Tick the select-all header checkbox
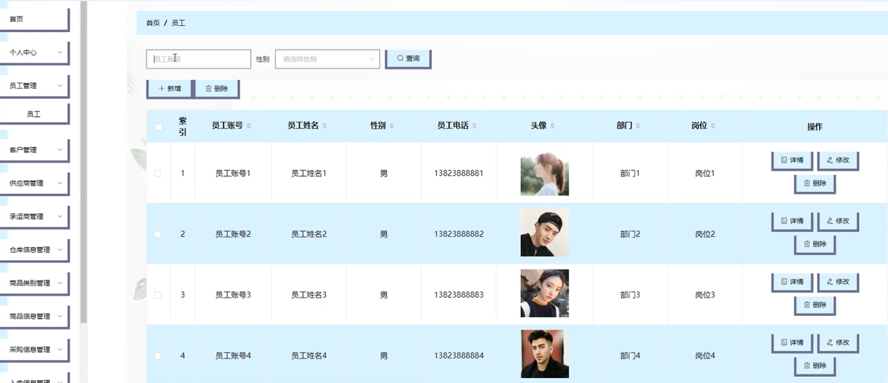This screenshot has width=888, height=383. tap(159, 127)
